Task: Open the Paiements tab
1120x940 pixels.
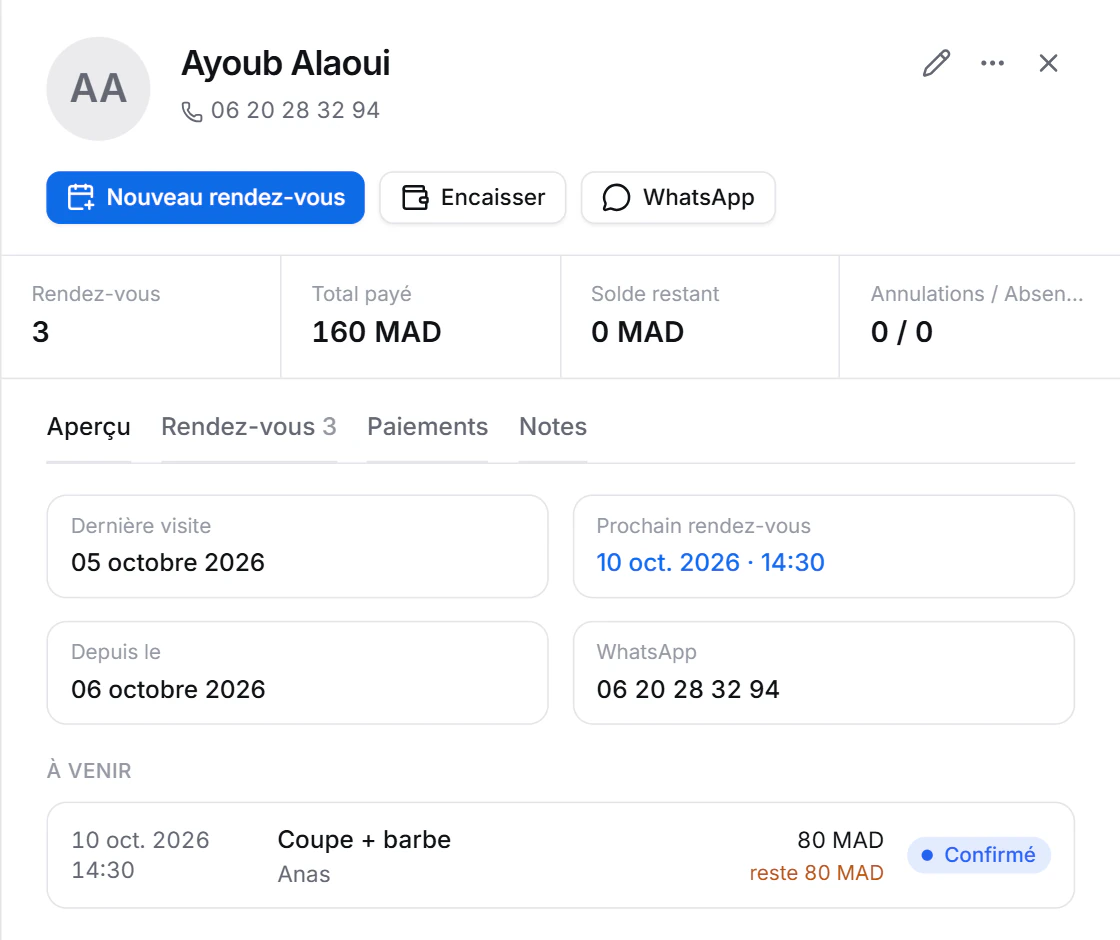Action: point(427,426)
